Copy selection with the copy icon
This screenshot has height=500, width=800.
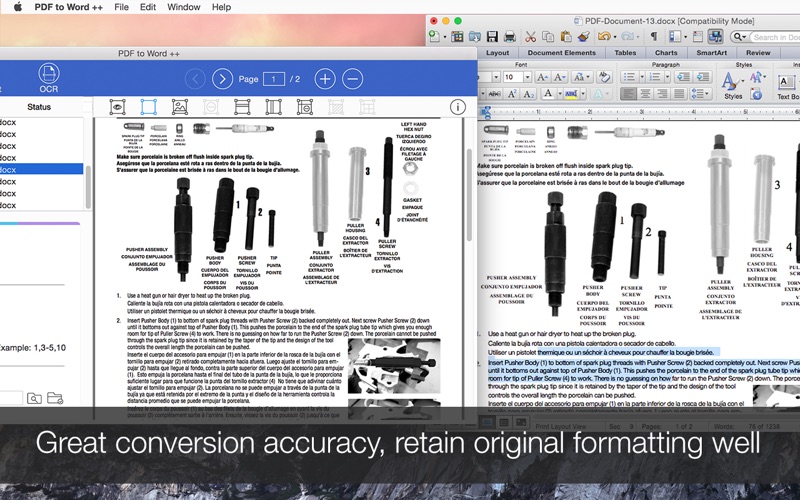pyautogui.click(x=548, y=36)
